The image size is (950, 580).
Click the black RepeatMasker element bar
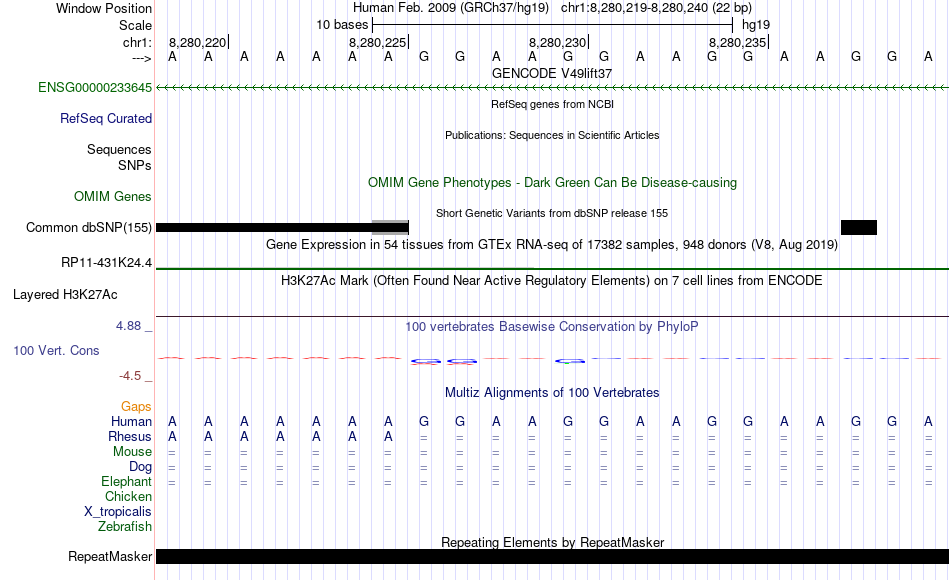point(553,556)
